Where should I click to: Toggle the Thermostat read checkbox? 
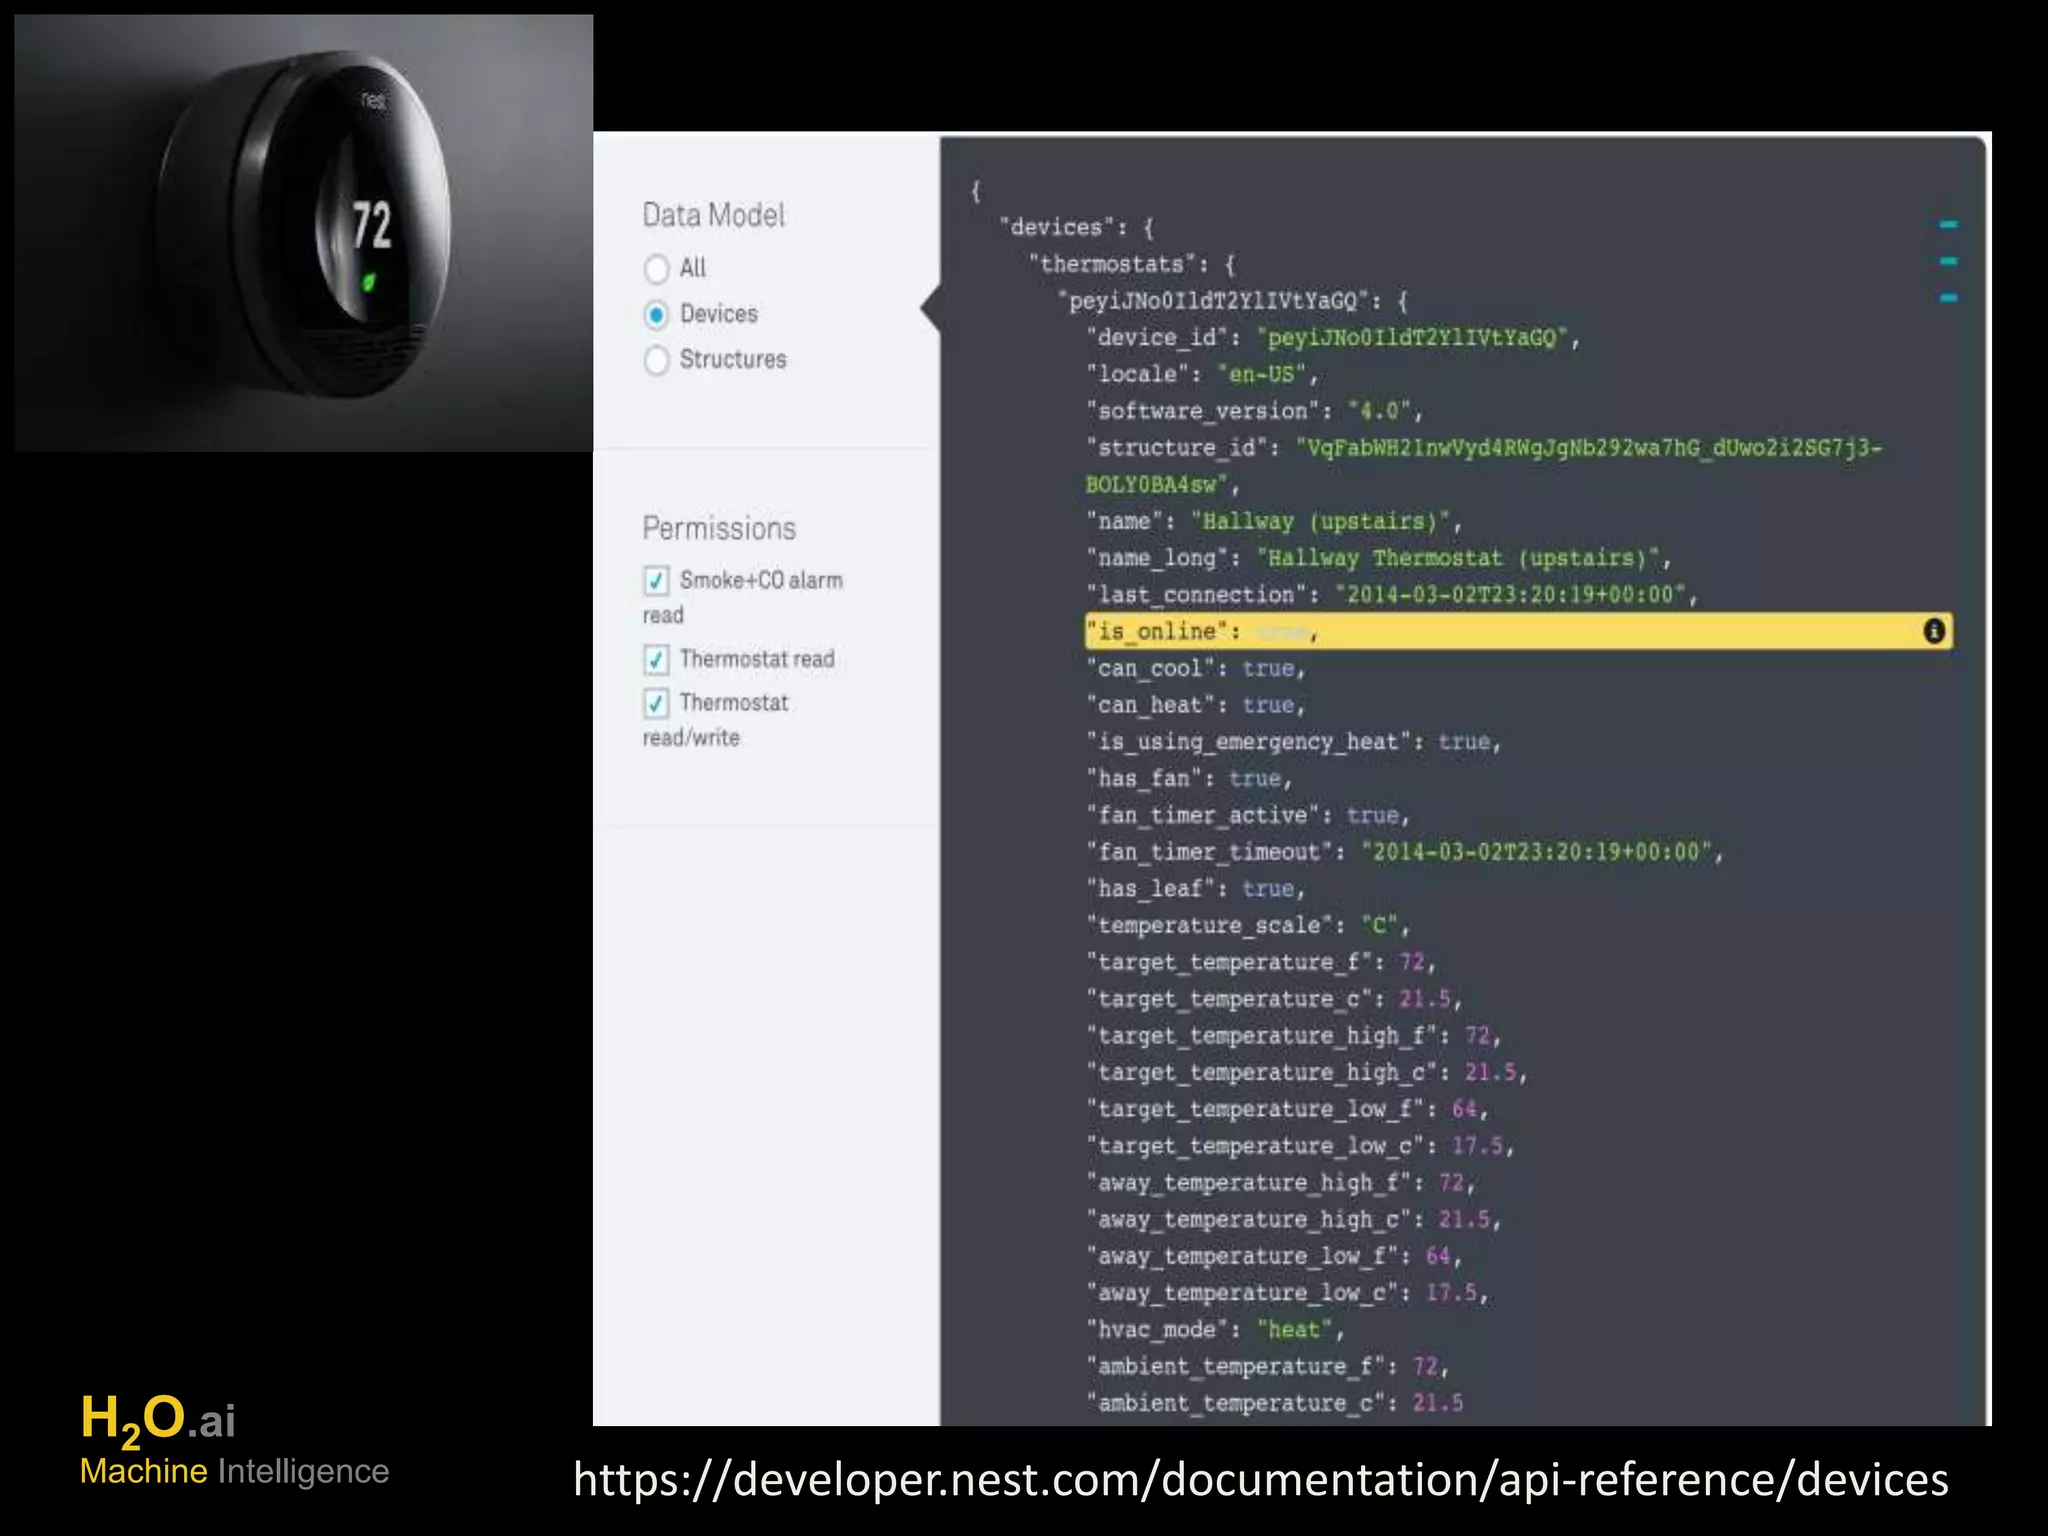coord(656,659)
